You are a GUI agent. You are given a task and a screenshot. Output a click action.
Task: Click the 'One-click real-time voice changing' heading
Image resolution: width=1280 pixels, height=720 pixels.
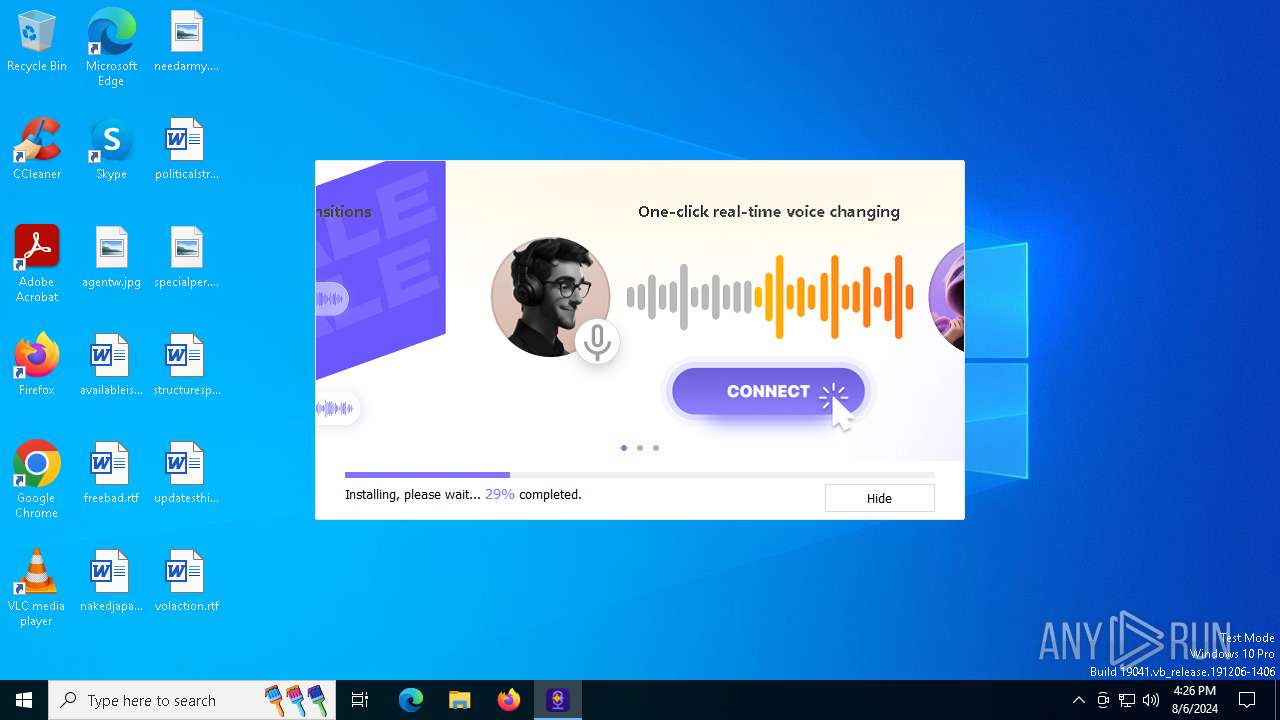(x=769, y=211)
